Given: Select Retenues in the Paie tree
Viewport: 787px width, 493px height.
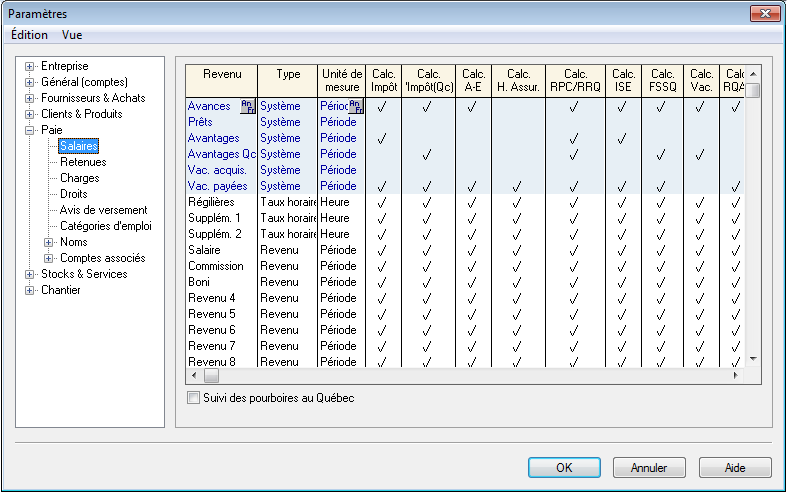Looking at the screenshot, I should point(83,162).
